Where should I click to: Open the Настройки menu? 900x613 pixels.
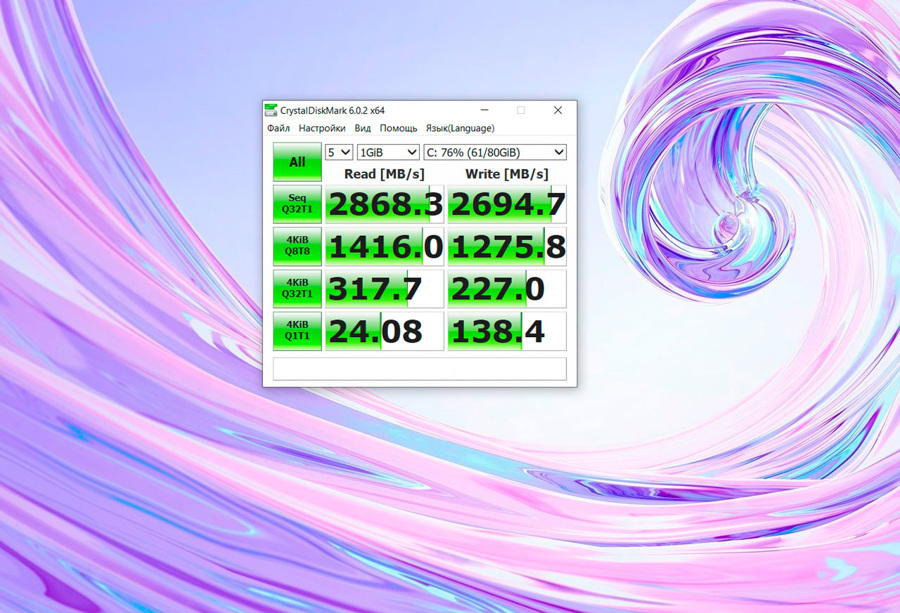click(322, 128)
